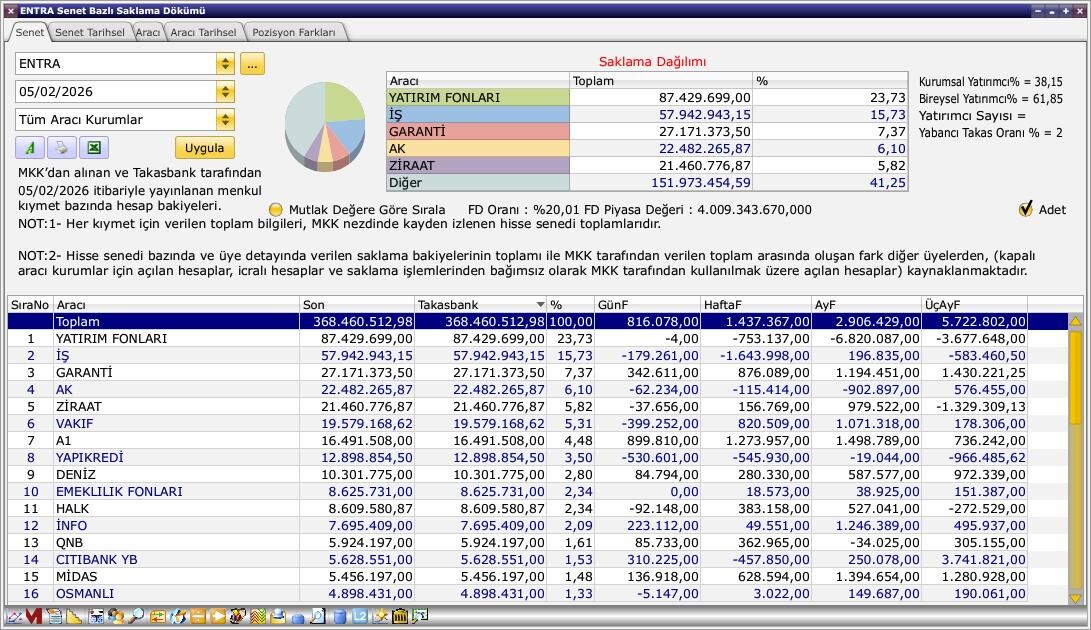Open the ENTRA symbol dropdown

(x=225, y=64)
